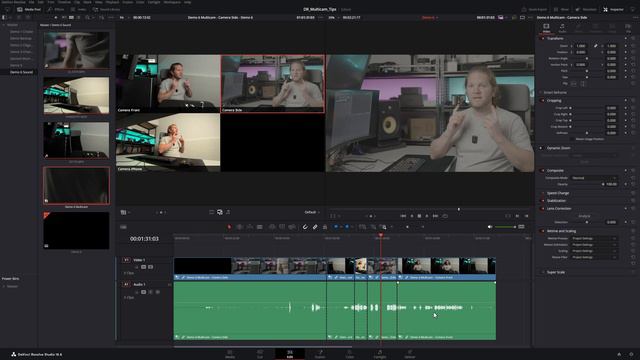Screen dimensions: 640x360
Task: Switch multicam viewer to video and audio
Action: click(x=220, y=212)
